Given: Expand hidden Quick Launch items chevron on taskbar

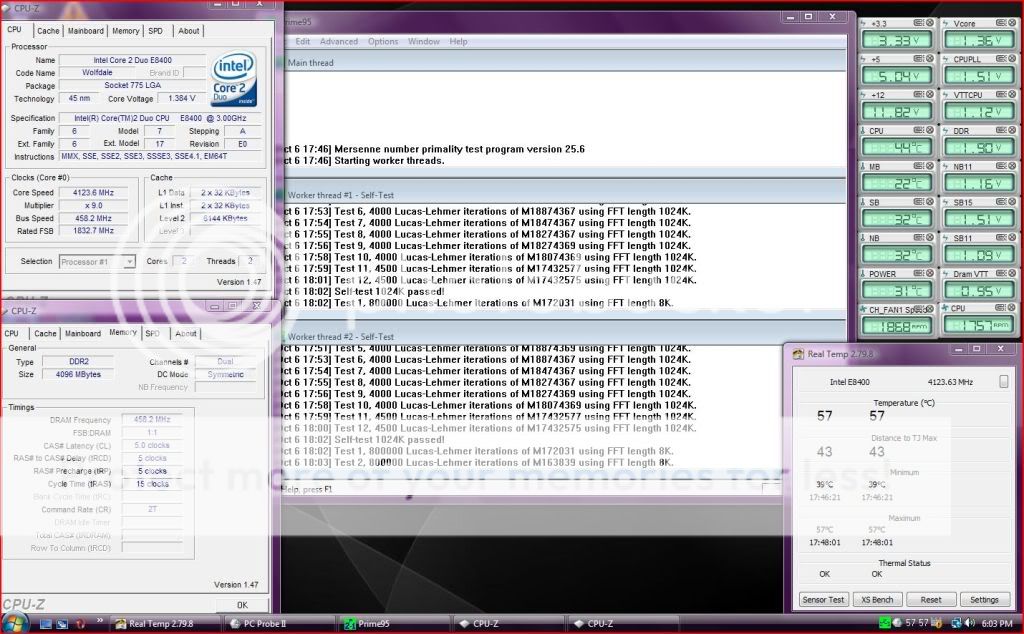Looking at the screenshot, I should click(x=99, y=620).
